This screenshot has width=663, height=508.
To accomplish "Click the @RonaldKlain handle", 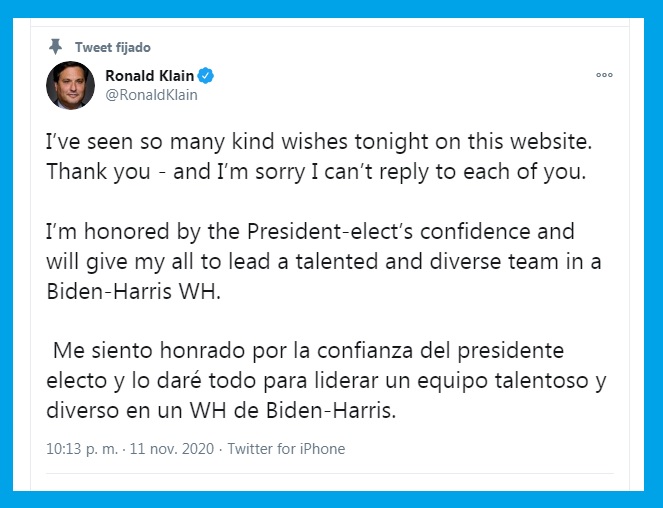I will [151, 95].
